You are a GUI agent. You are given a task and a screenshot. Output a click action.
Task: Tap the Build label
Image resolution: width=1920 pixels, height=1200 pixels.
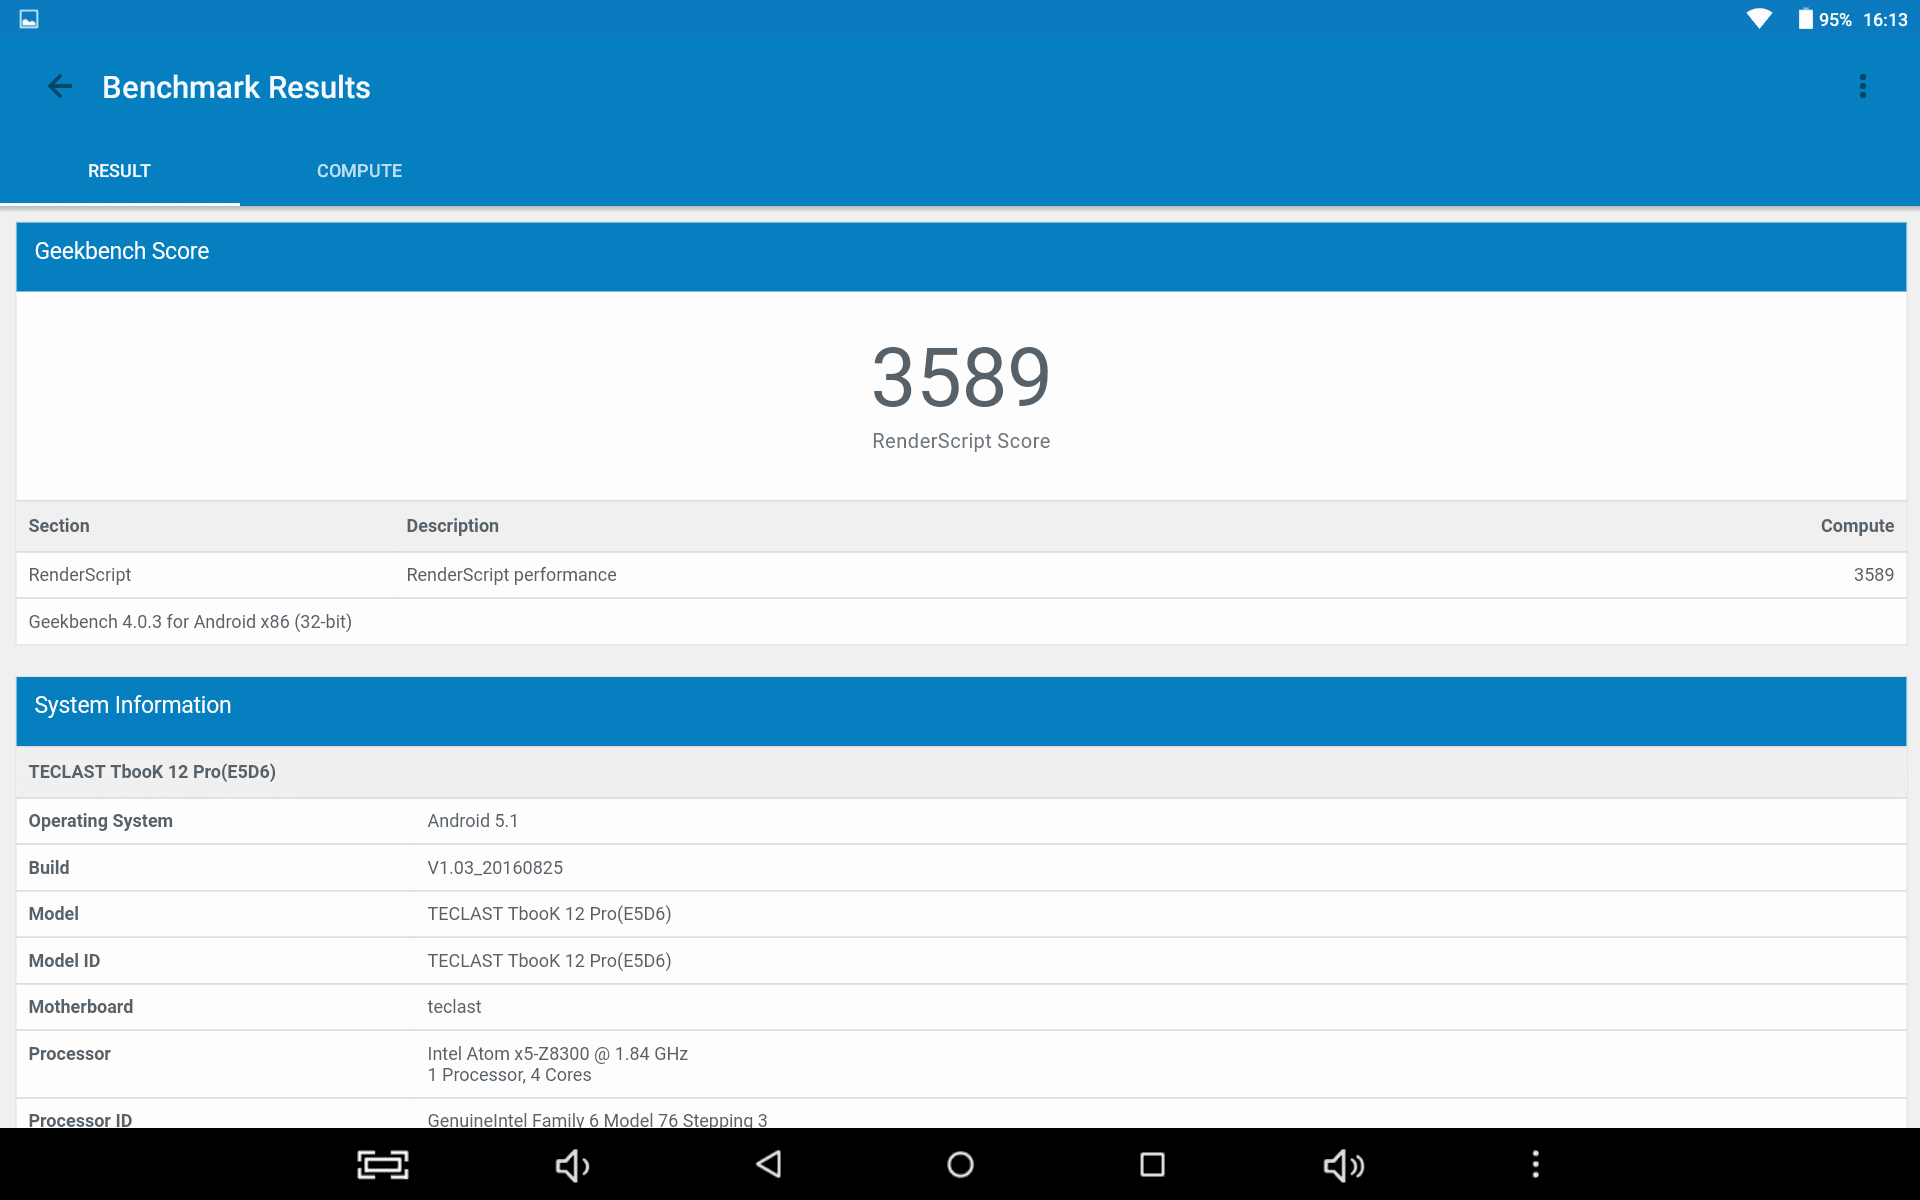48,868
